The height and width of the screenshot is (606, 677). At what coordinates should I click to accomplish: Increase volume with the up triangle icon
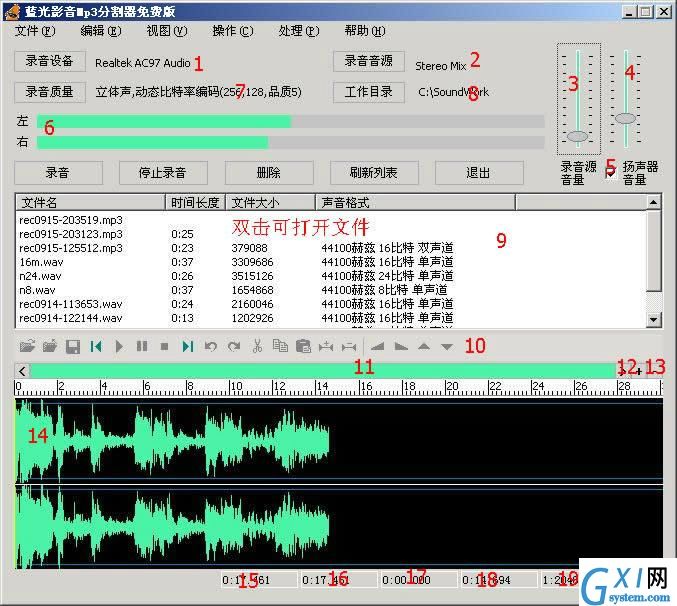click(424, 346)
